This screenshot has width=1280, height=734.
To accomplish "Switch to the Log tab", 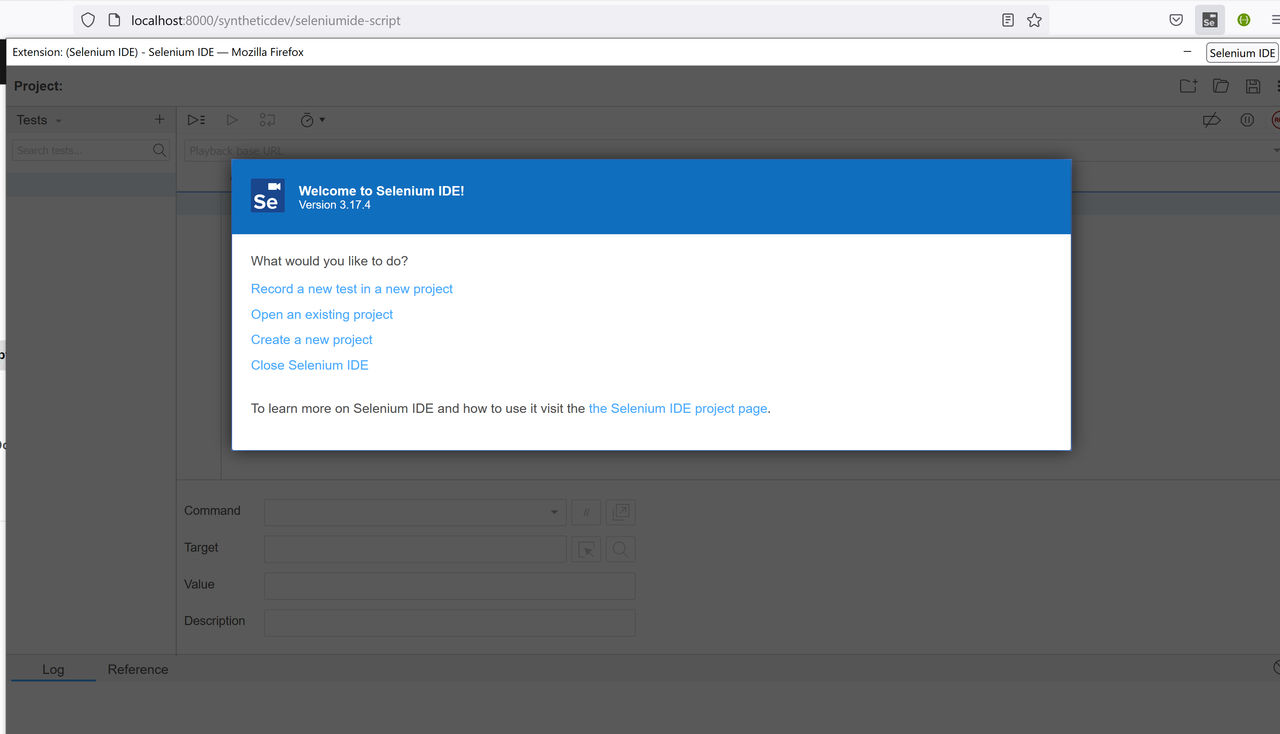I will 53,670.
